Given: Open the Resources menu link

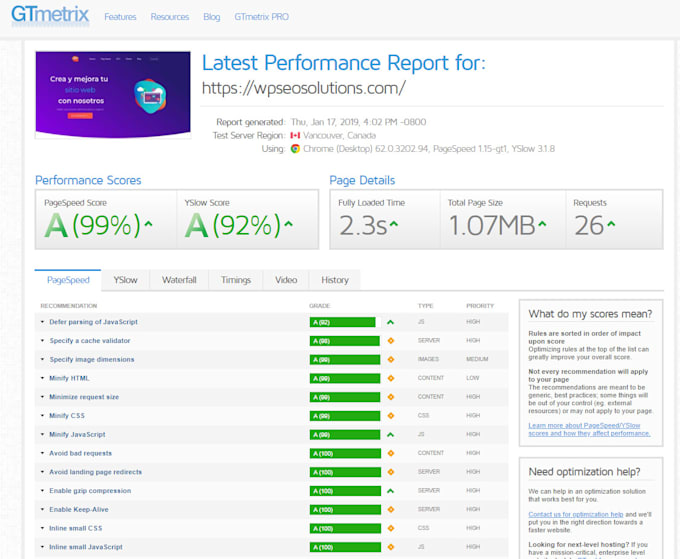Looking at the screenshot, I should [170, 17].
